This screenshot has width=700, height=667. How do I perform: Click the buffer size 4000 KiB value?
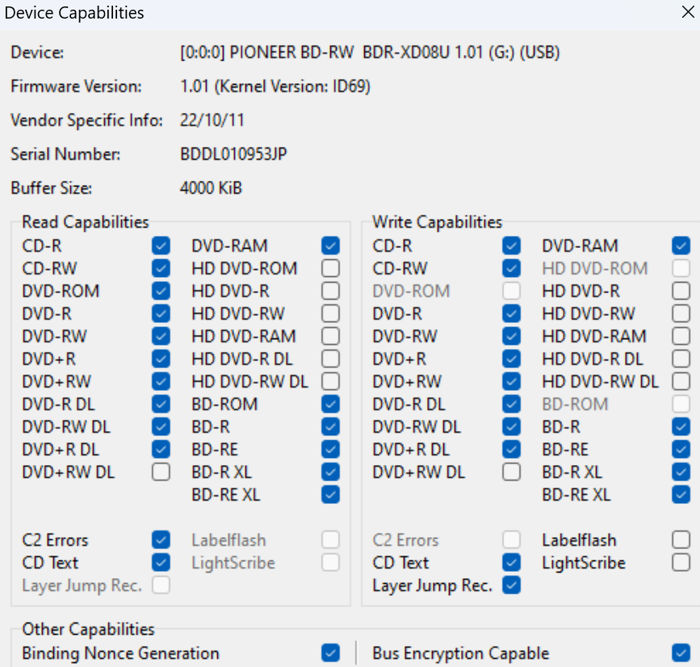[x=211, y=188]
